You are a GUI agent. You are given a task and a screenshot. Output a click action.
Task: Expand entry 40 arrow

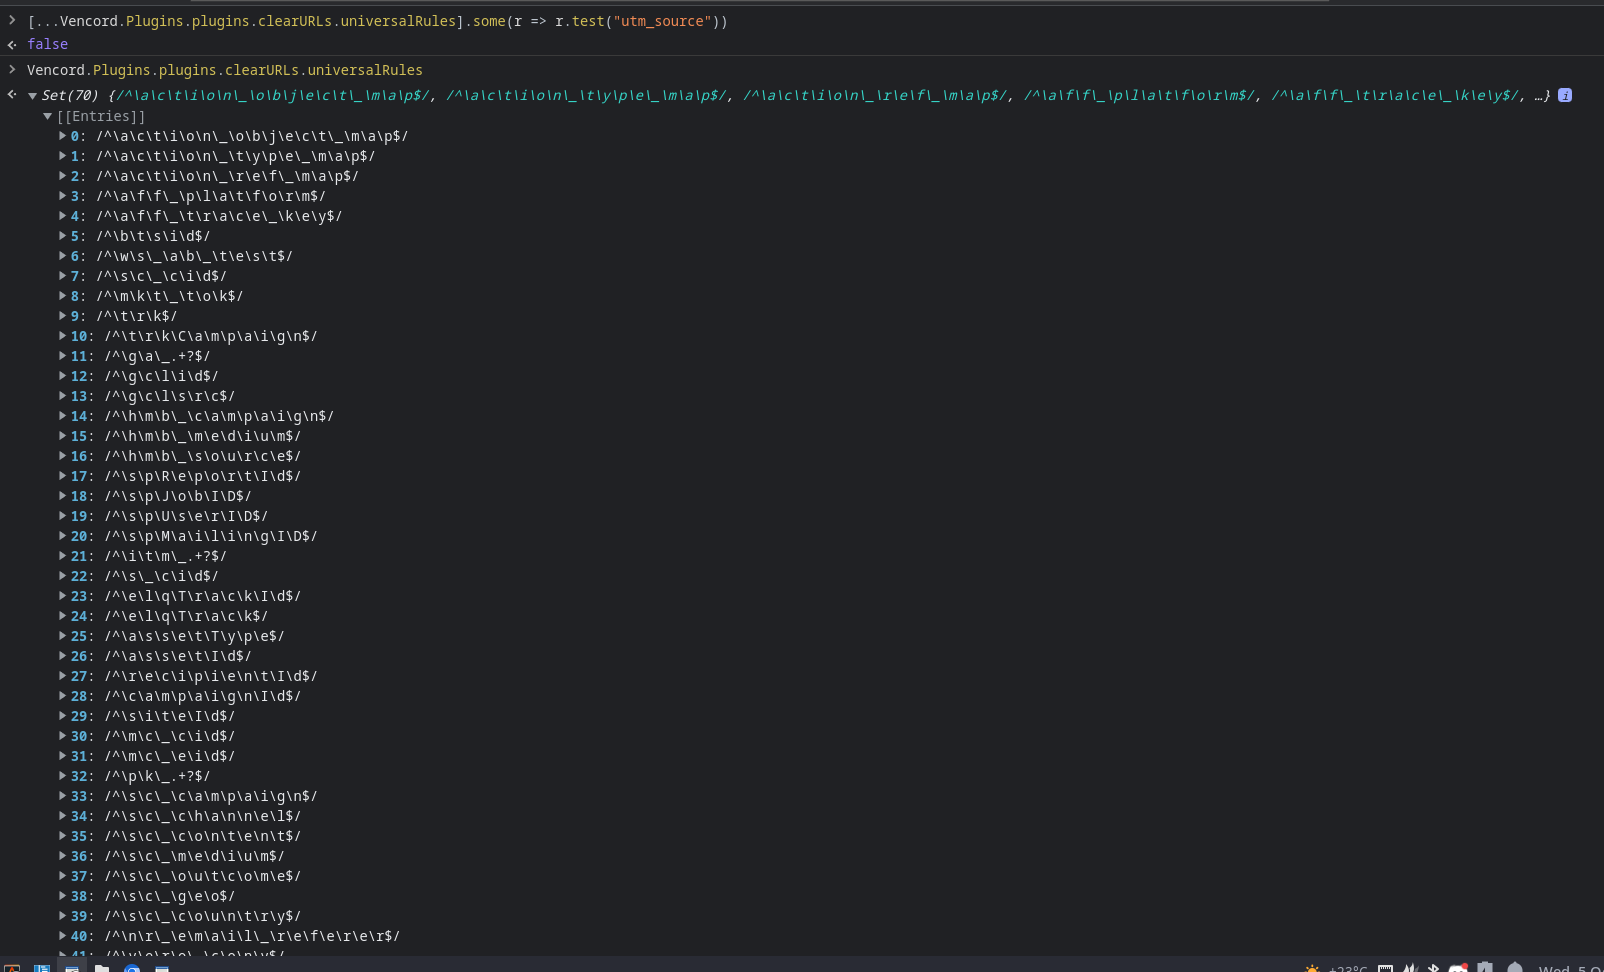[62, 936]
